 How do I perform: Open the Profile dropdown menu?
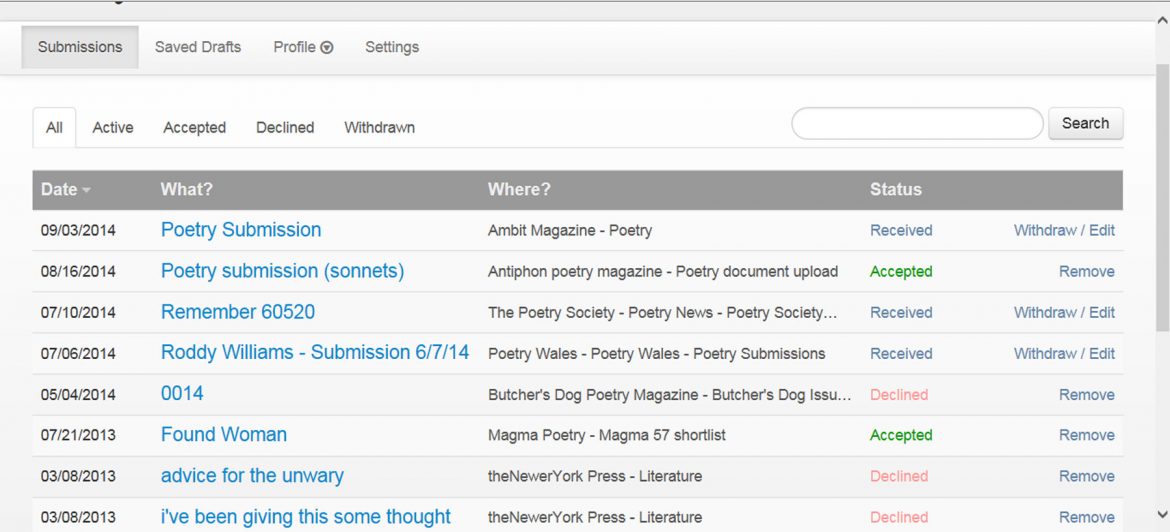pyautogui.click(x=303, y=47)
